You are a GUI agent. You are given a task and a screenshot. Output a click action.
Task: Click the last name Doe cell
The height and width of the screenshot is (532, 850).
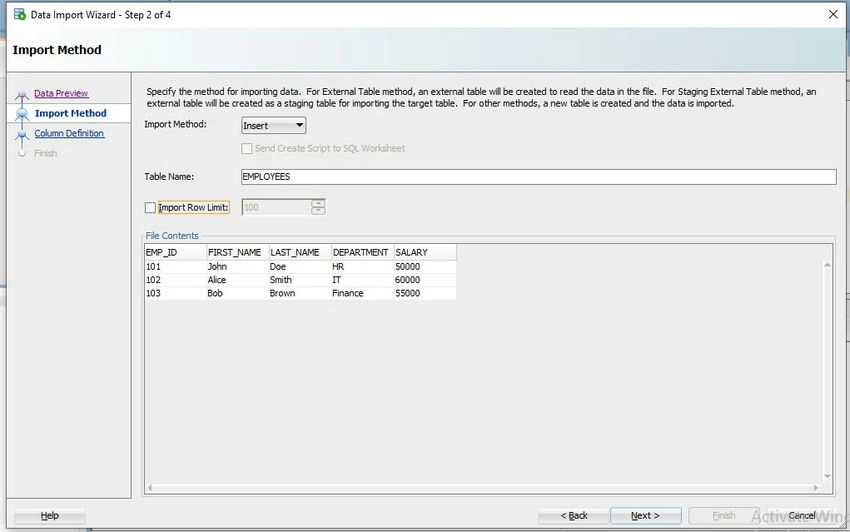[300, 267]
